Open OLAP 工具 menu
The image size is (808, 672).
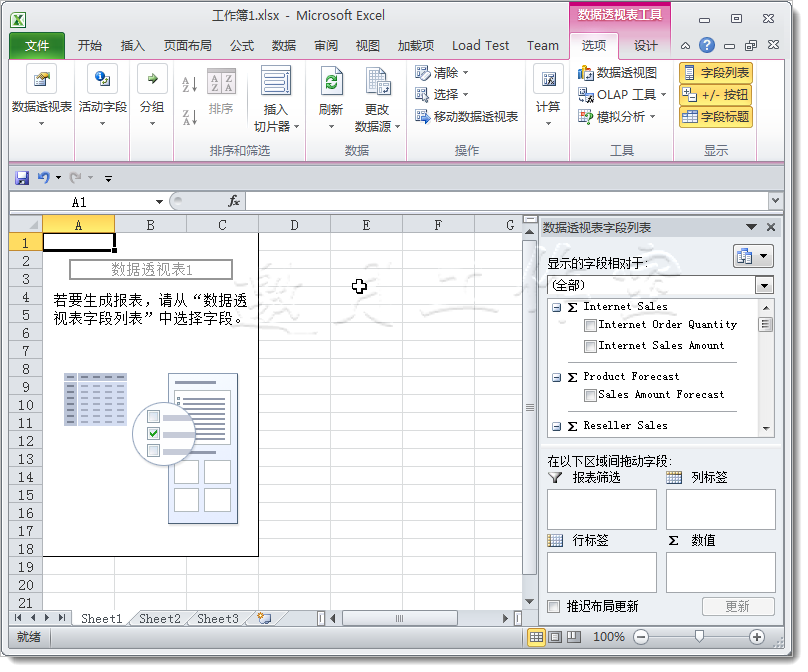pyautogui.click(x=622, y=94)
